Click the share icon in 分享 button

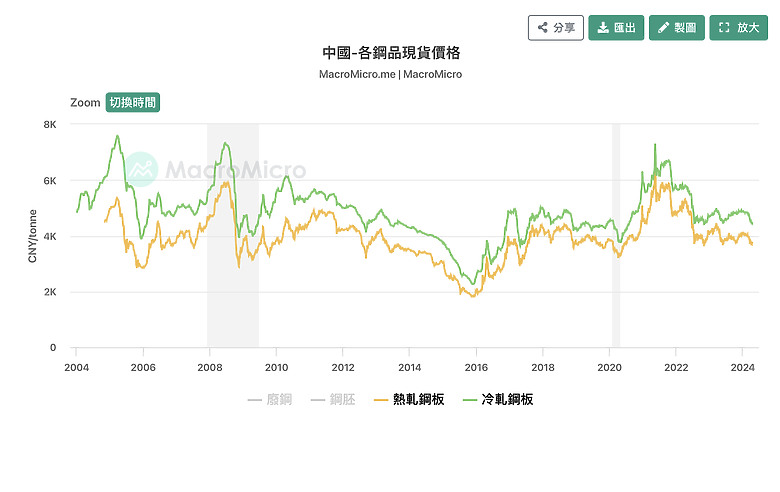tap(542, 28)
